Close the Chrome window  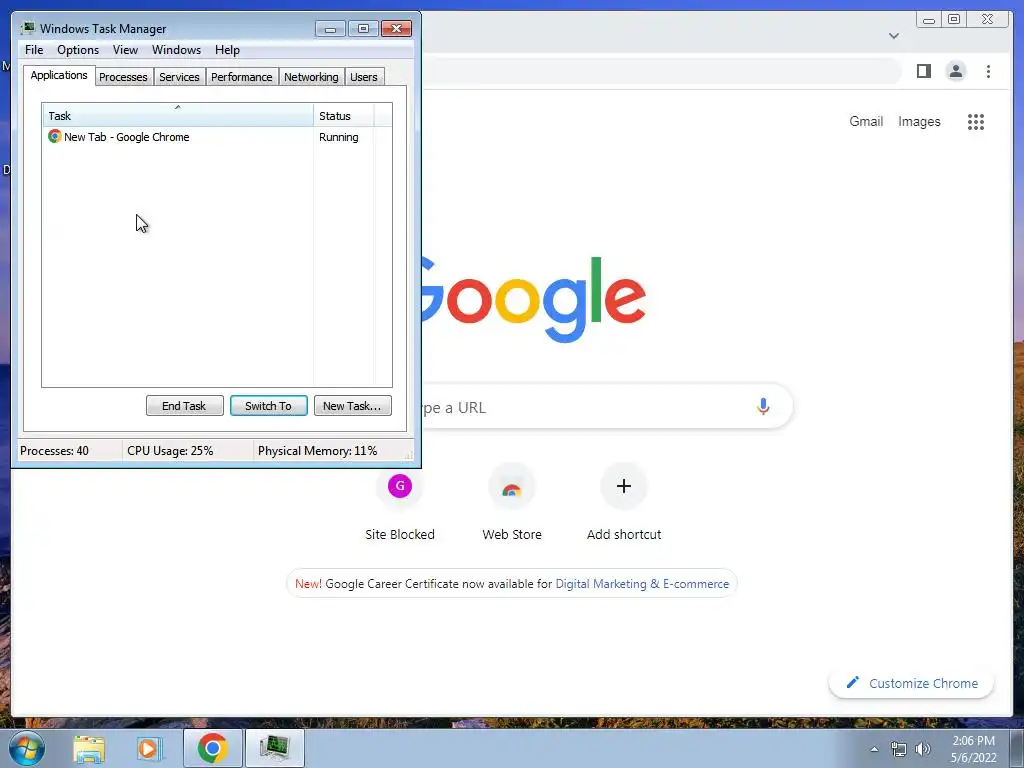(x=987, y=20)
